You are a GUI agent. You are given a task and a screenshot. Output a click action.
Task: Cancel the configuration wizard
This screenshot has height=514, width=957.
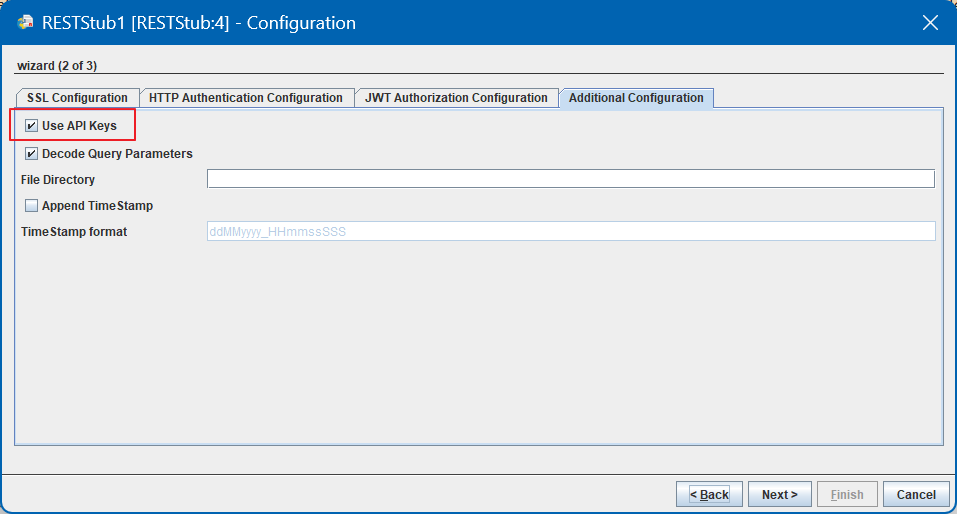915,494
